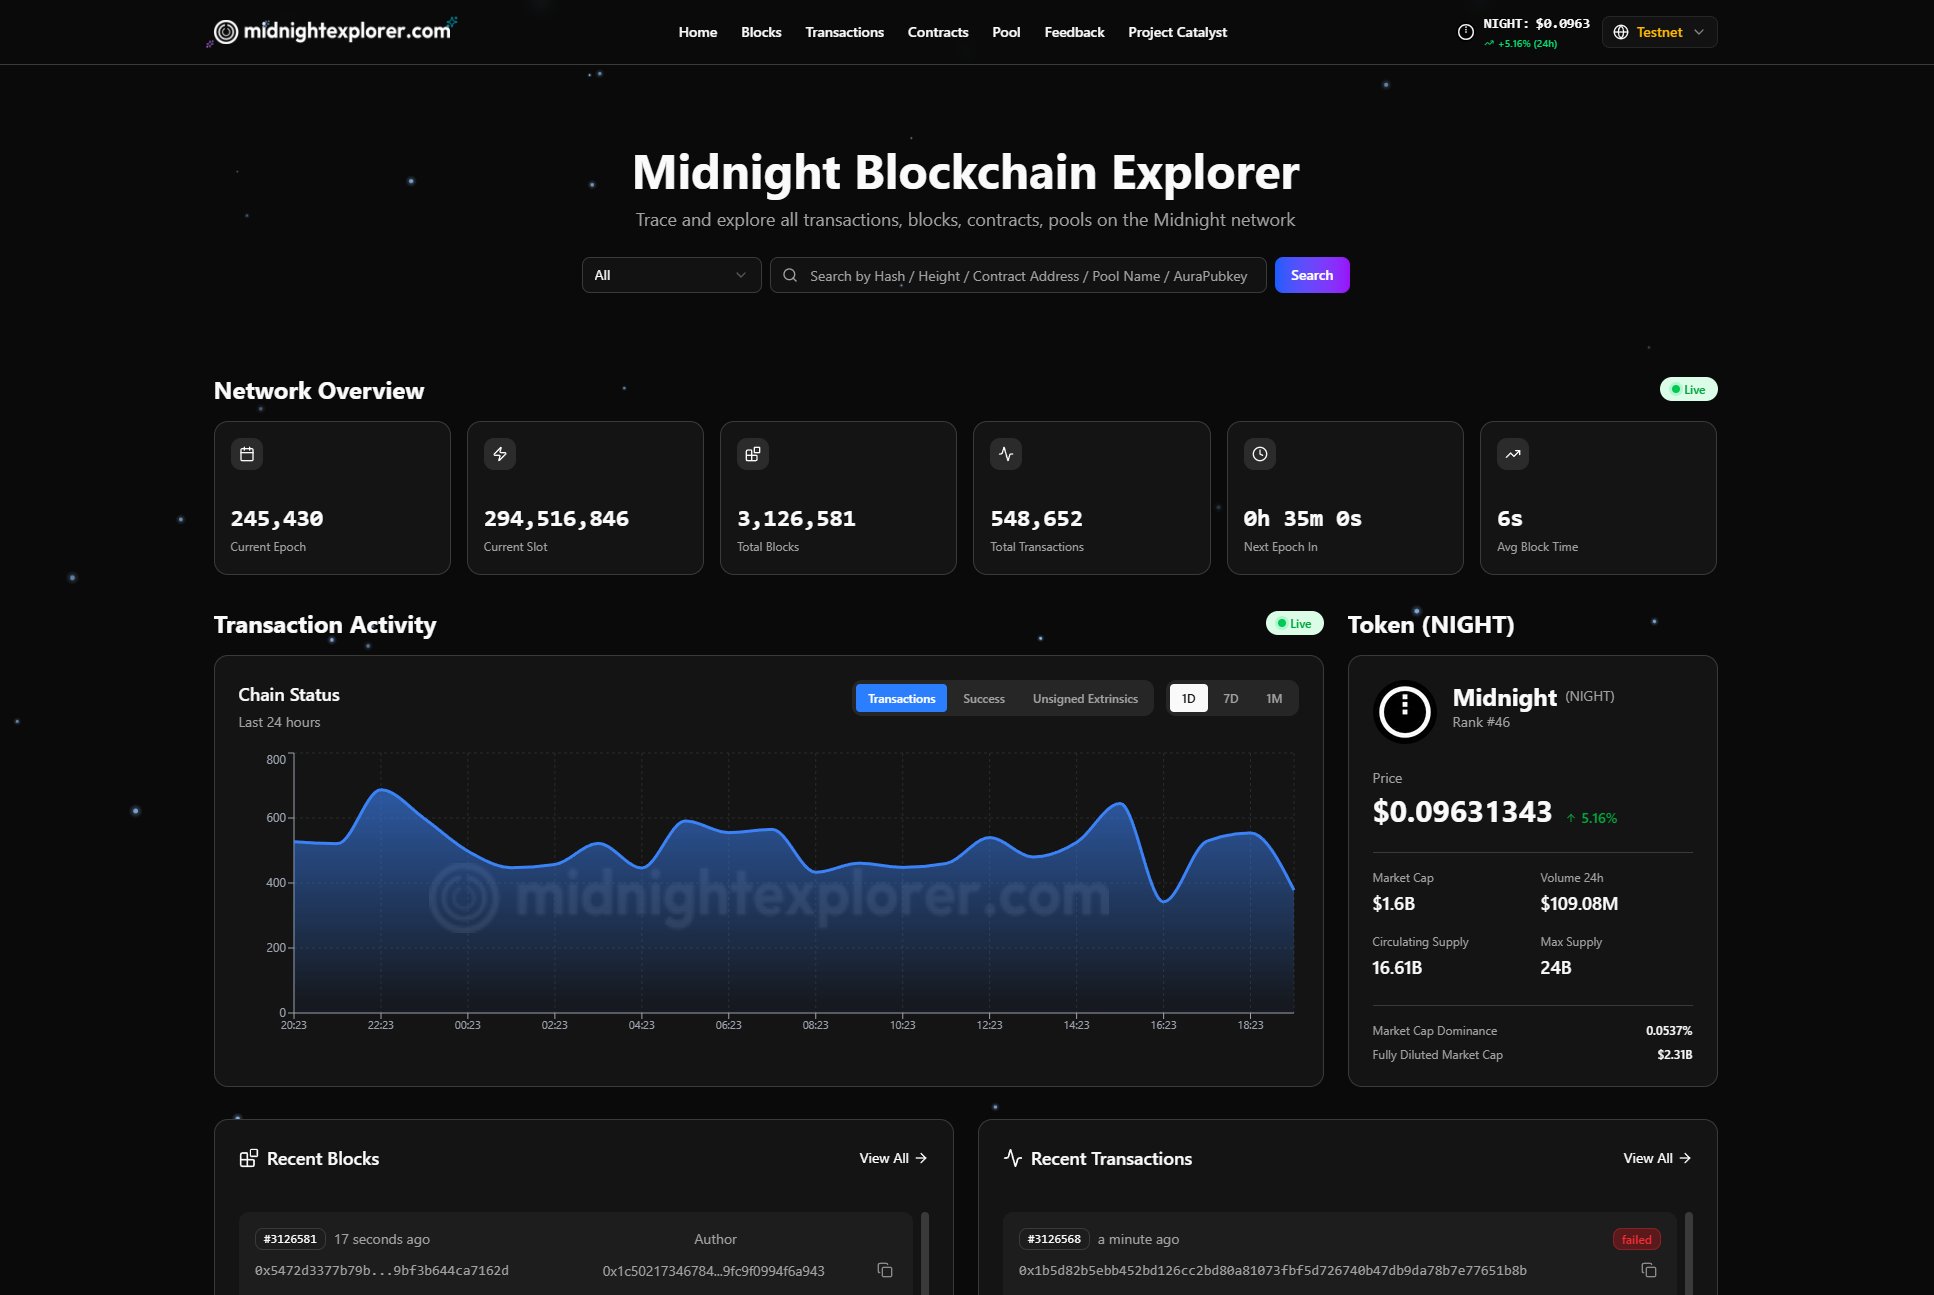The height and width of the screenshot is (1295, 1934).
Task: Go to the Contracts page in navigation
Action: coord(937,32)
